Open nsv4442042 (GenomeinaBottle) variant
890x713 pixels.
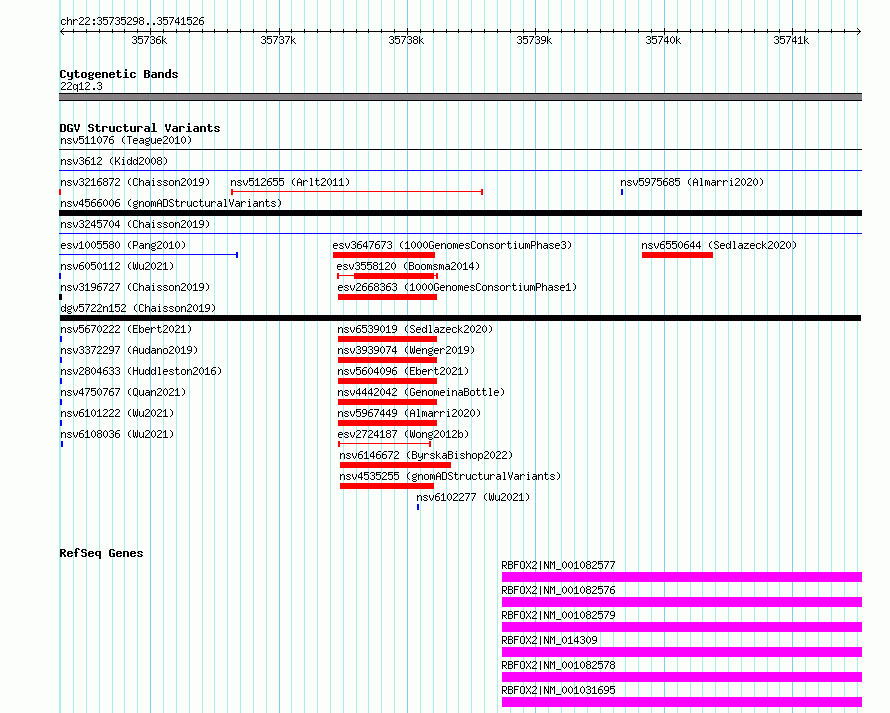coord(421,392)
